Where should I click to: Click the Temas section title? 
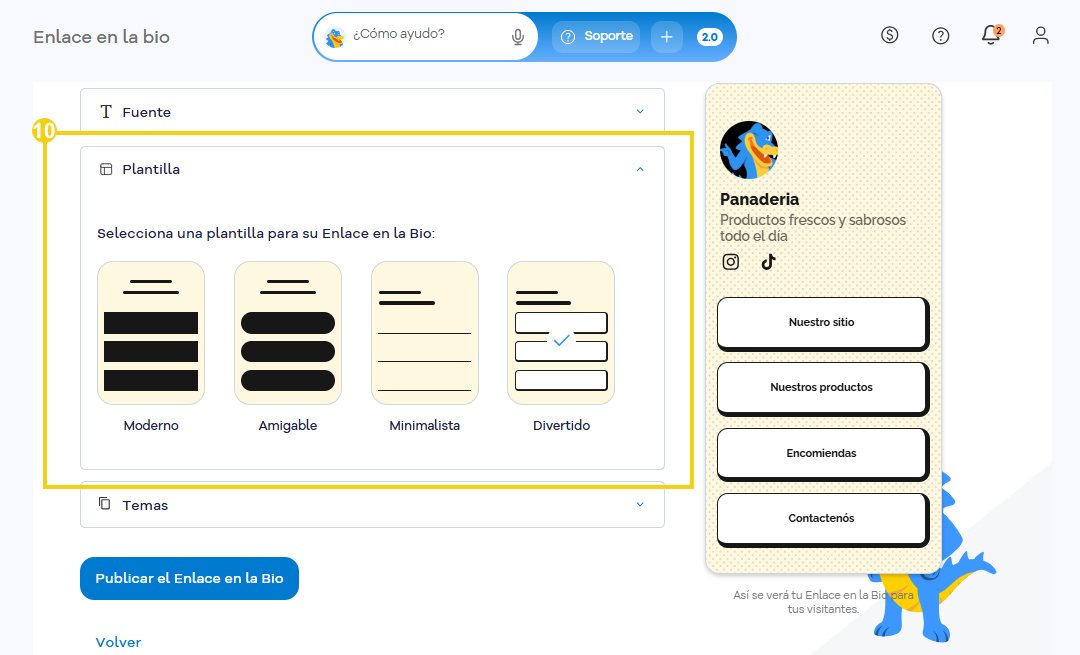145,506
